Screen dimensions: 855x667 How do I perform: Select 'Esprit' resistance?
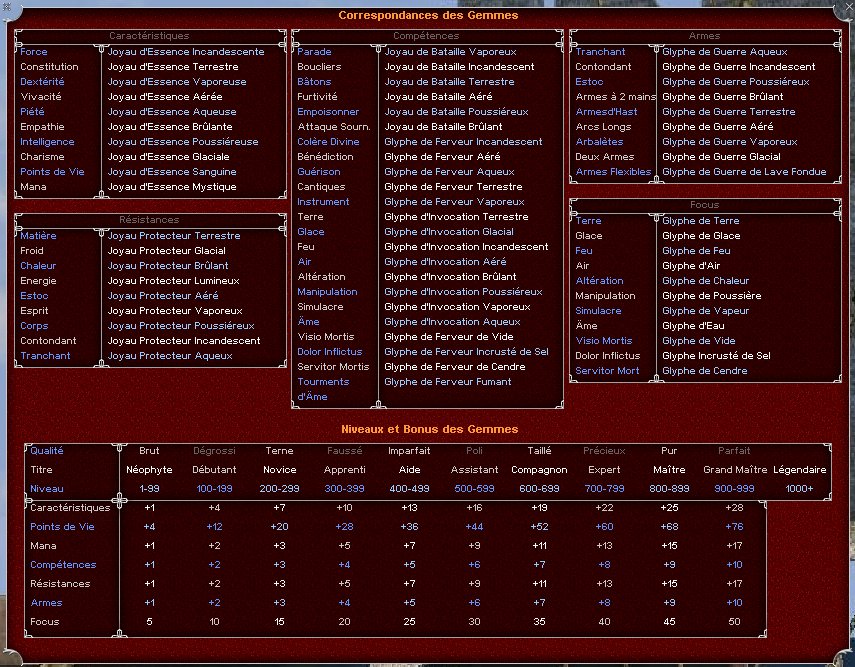(x=34, y=311)
